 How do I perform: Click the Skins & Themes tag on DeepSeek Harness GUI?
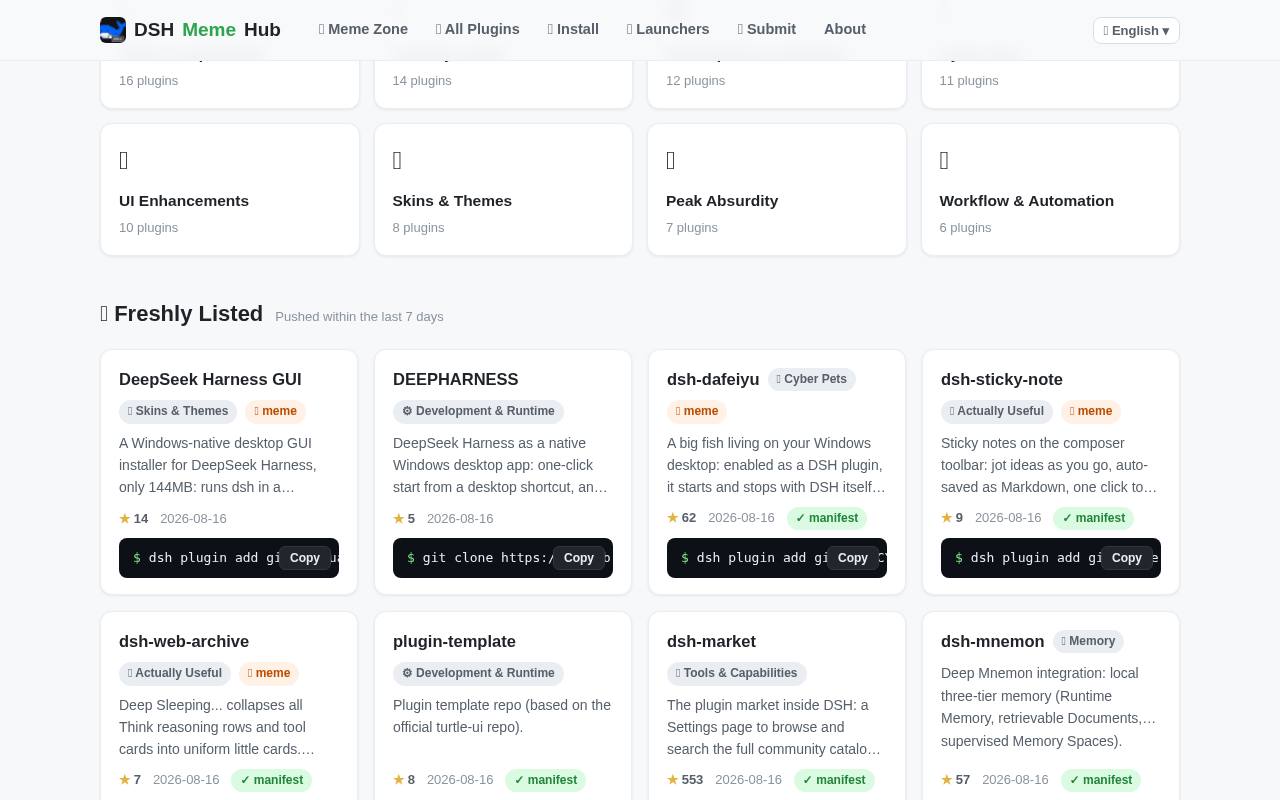(178, 411)
